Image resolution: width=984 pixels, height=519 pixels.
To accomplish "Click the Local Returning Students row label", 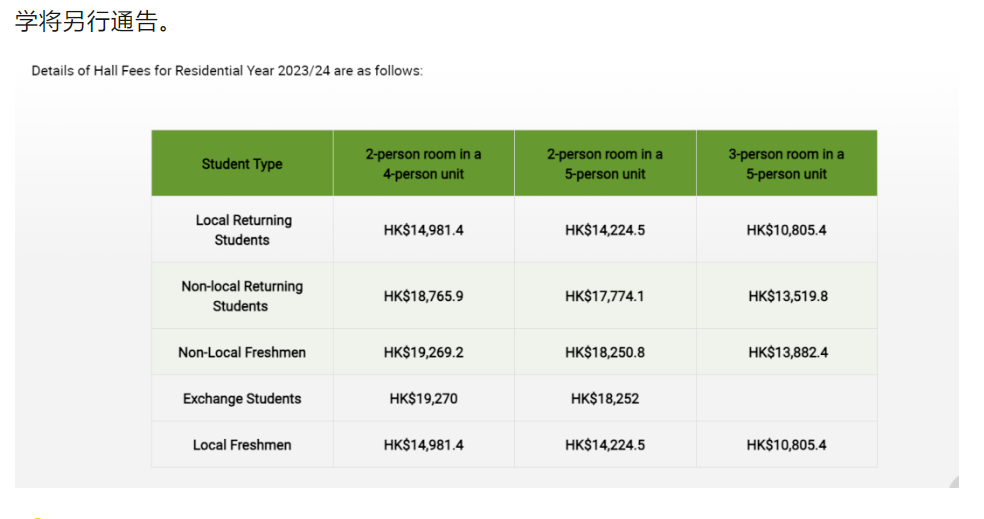I will [x=243, y=230].
